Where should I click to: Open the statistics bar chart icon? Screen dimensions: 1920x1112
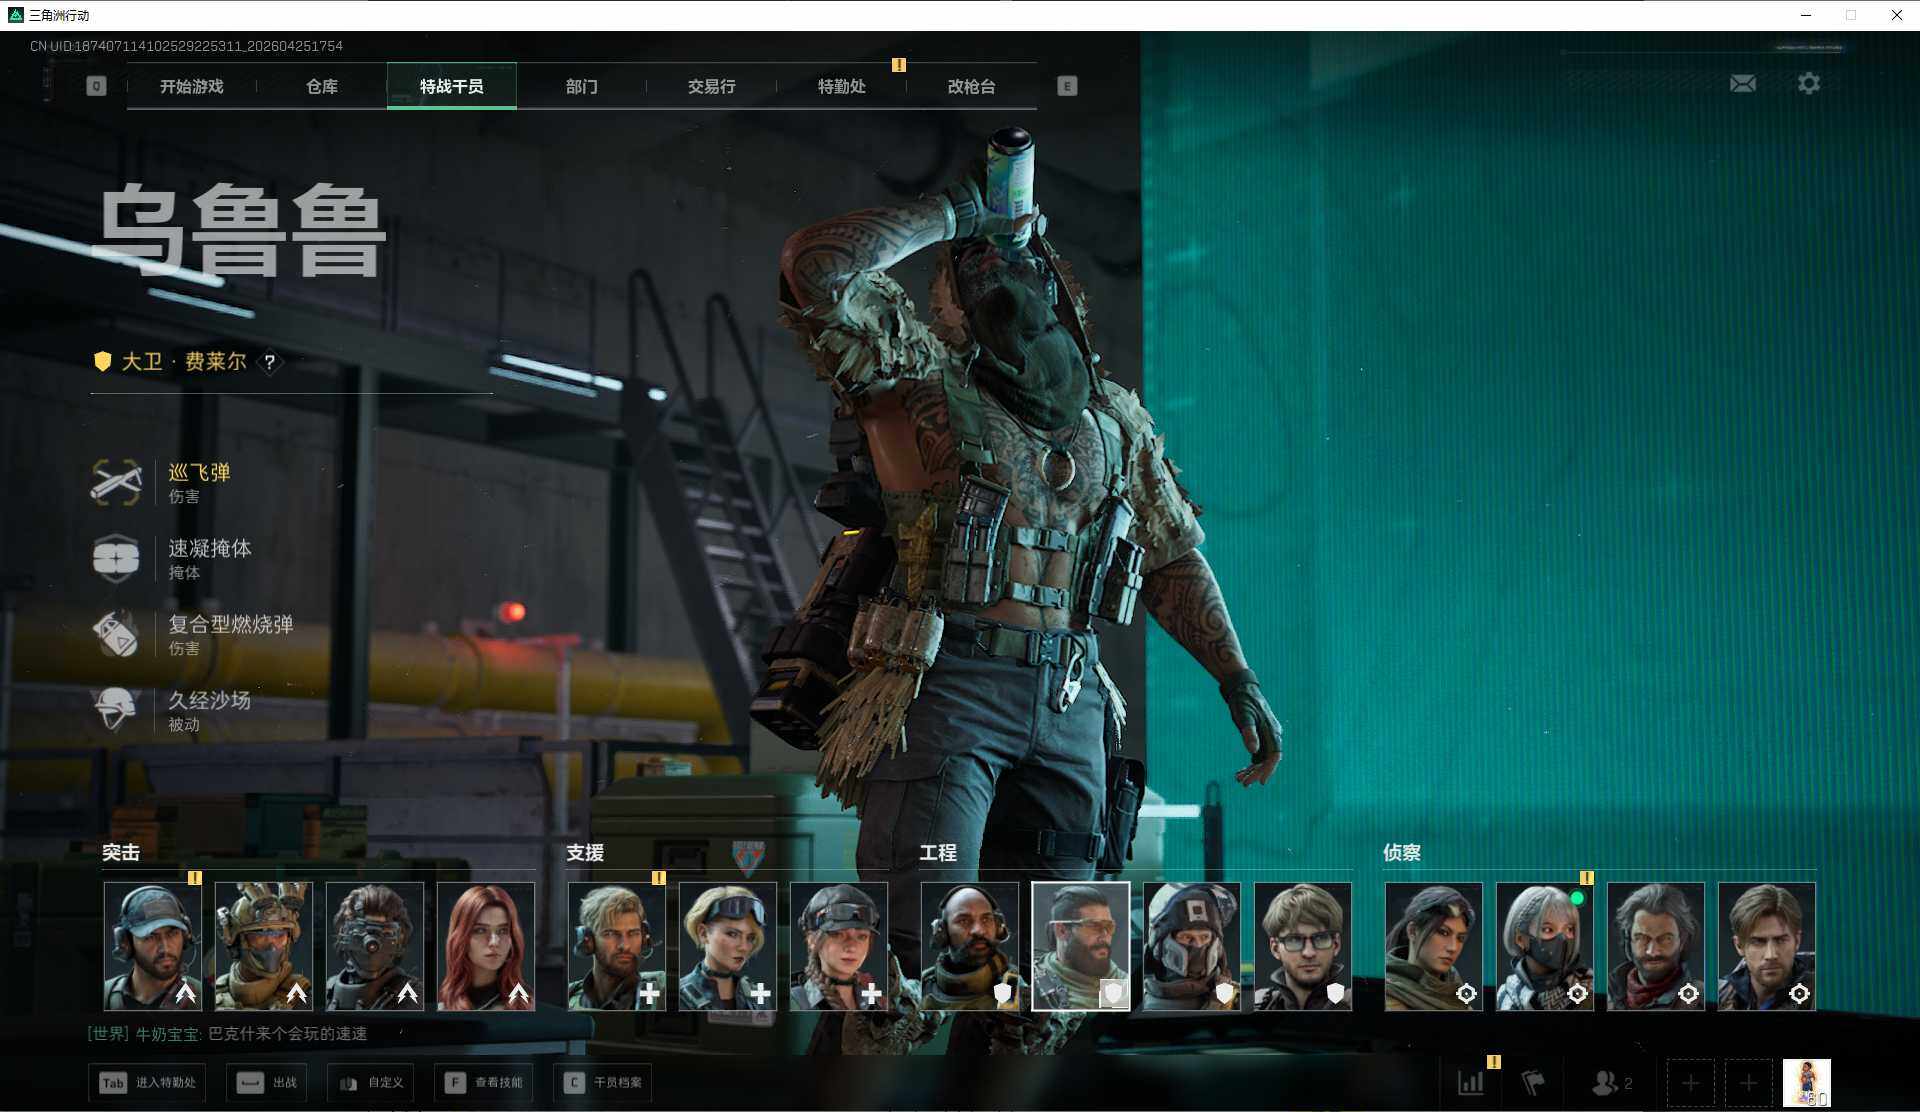pos(1471,1082)
